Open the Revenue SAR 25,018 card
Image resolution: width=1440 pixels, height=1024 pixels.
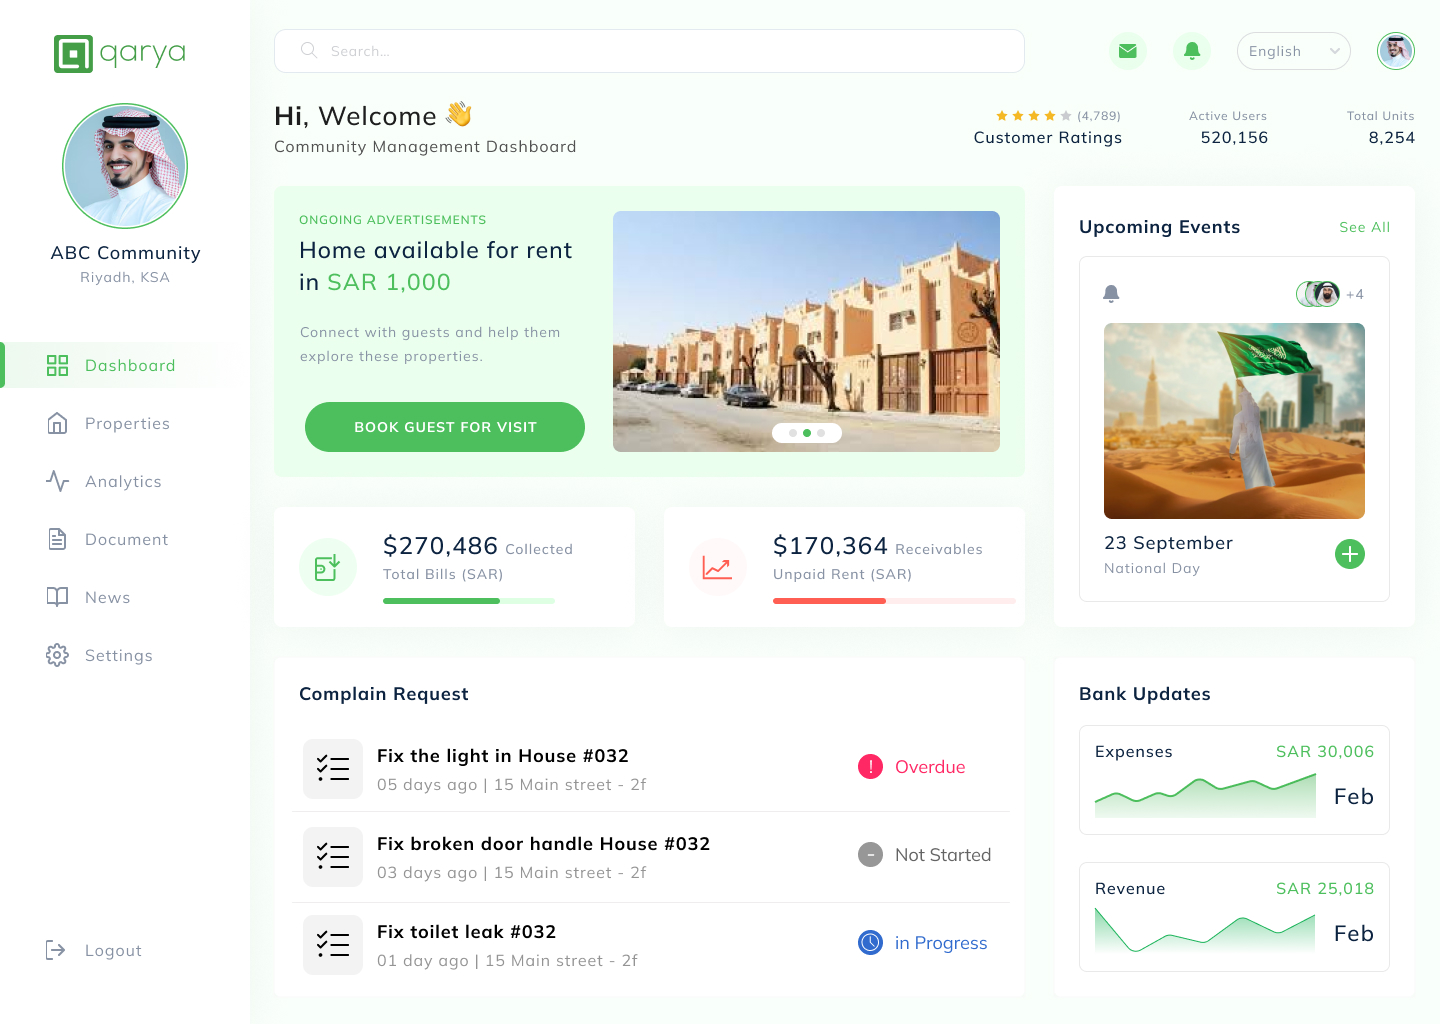click(x=1234, y=917)
